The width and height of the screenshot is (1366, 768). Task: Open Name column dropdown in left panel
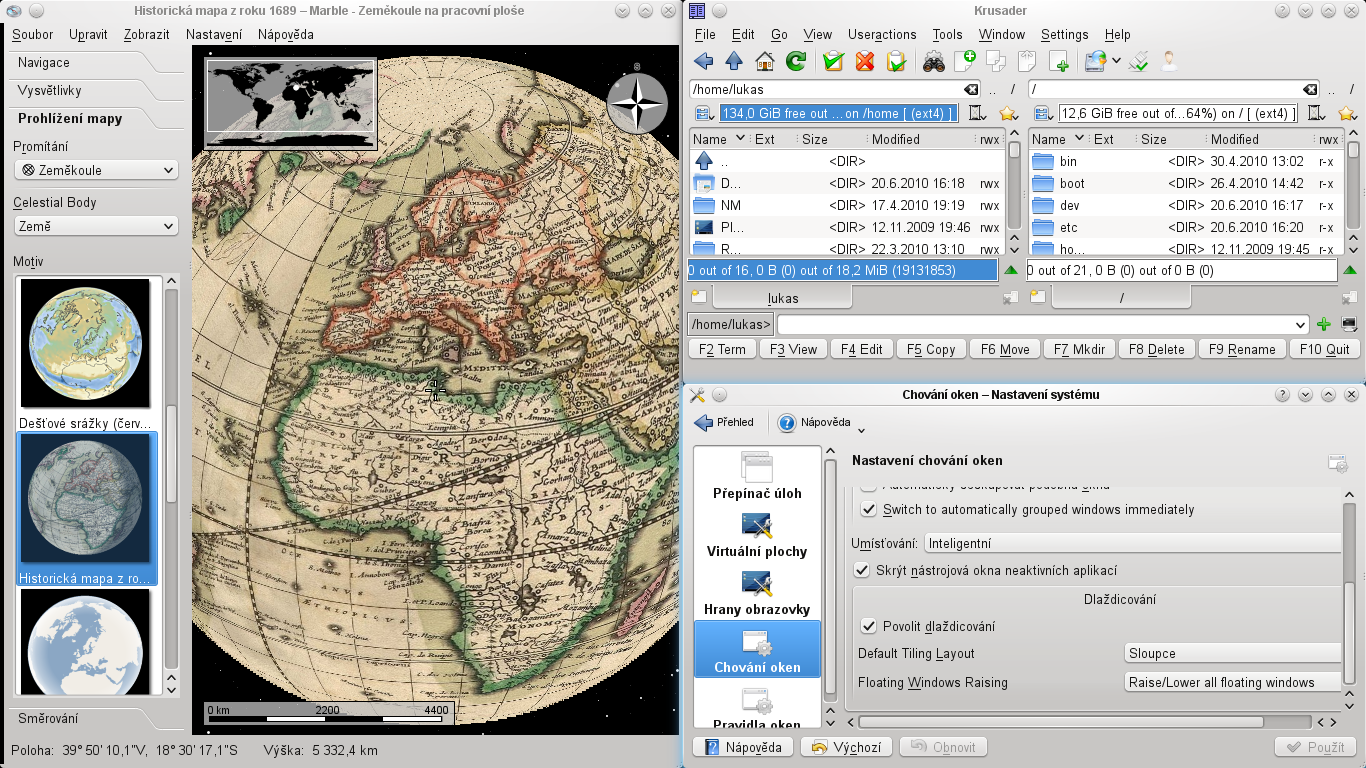click(740, 138)
